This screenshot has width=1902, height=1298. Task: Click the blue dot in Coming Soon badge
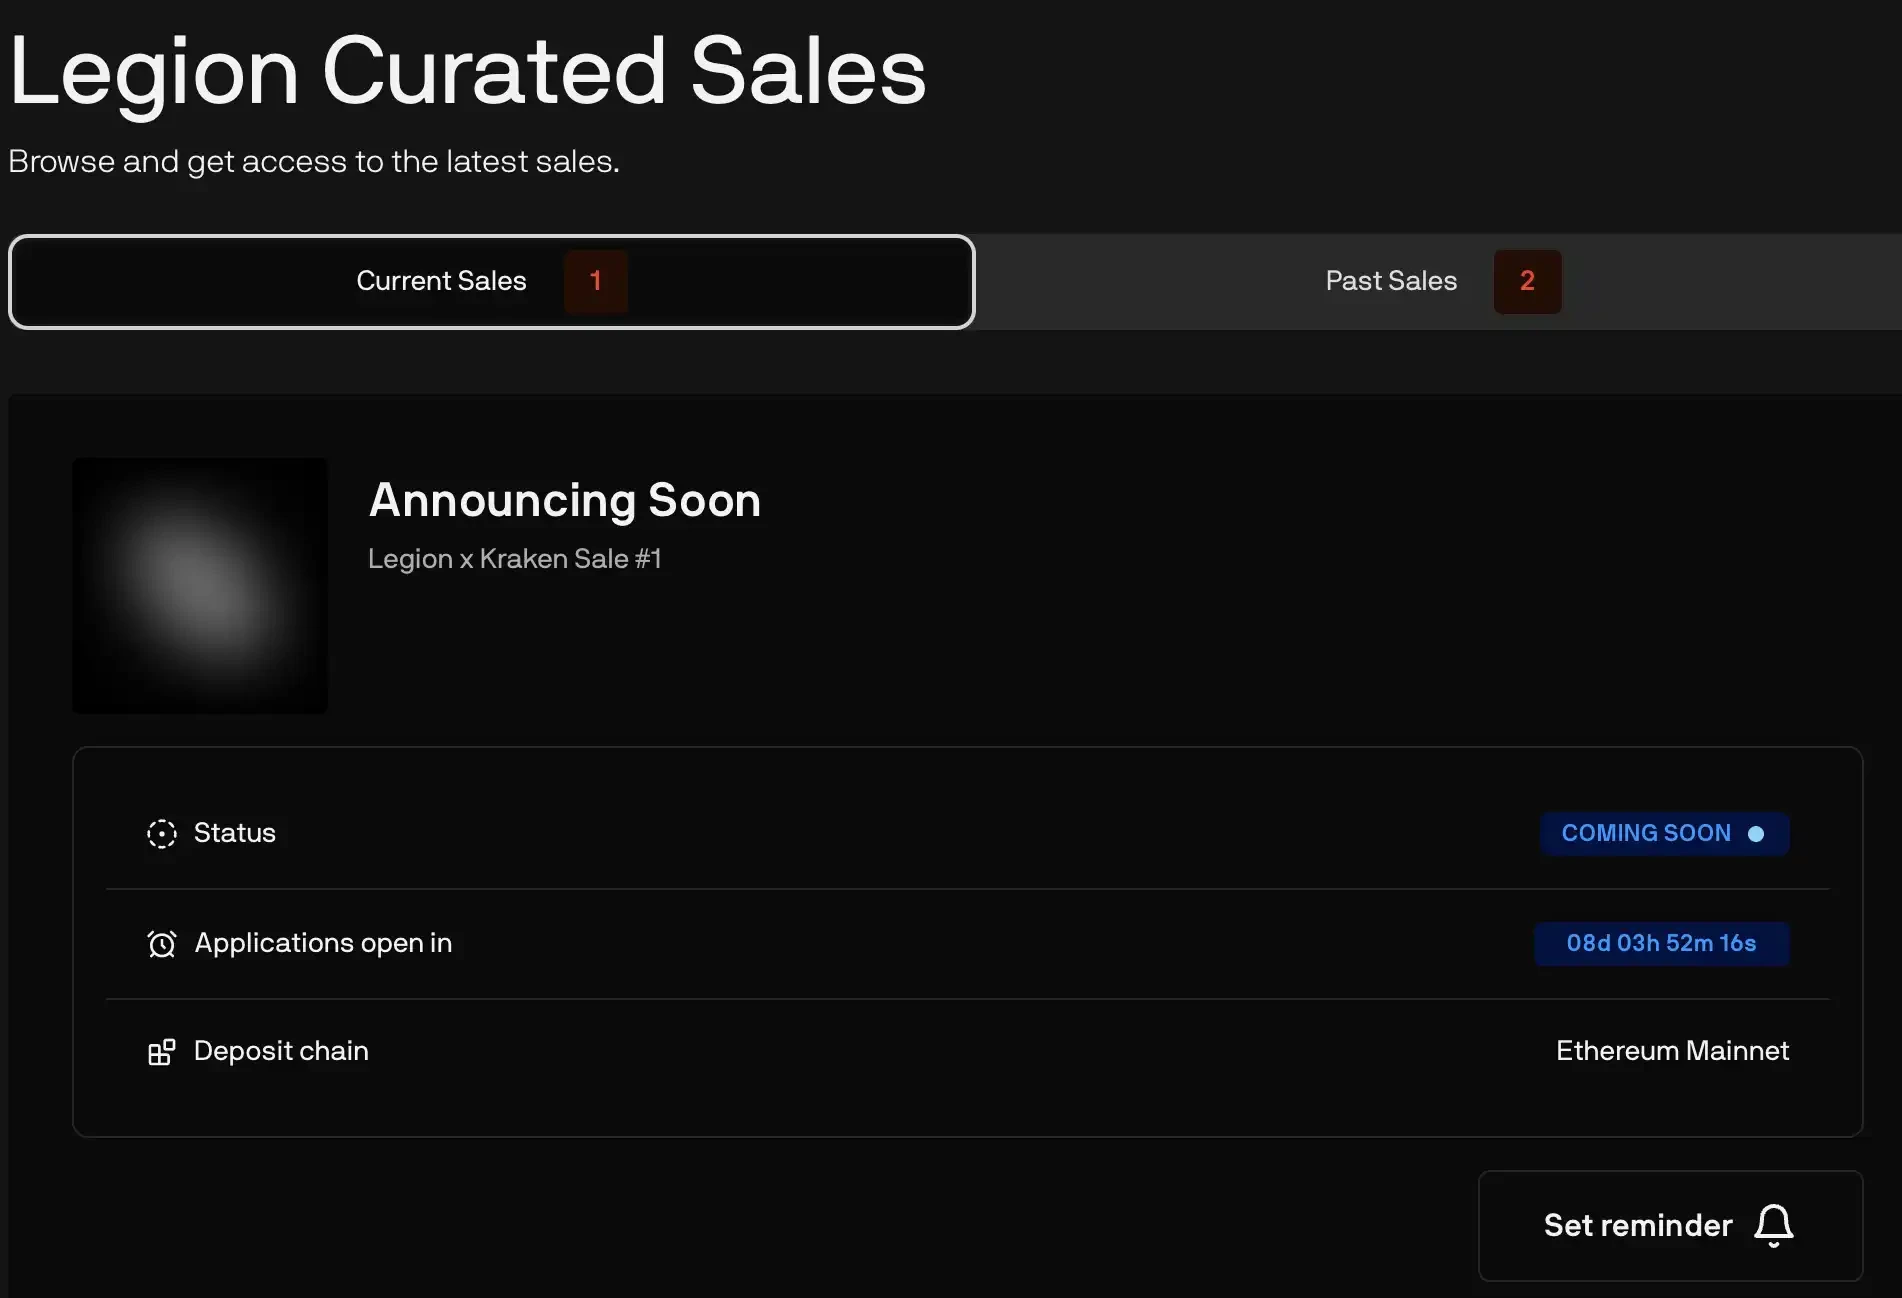[1756, 834]
